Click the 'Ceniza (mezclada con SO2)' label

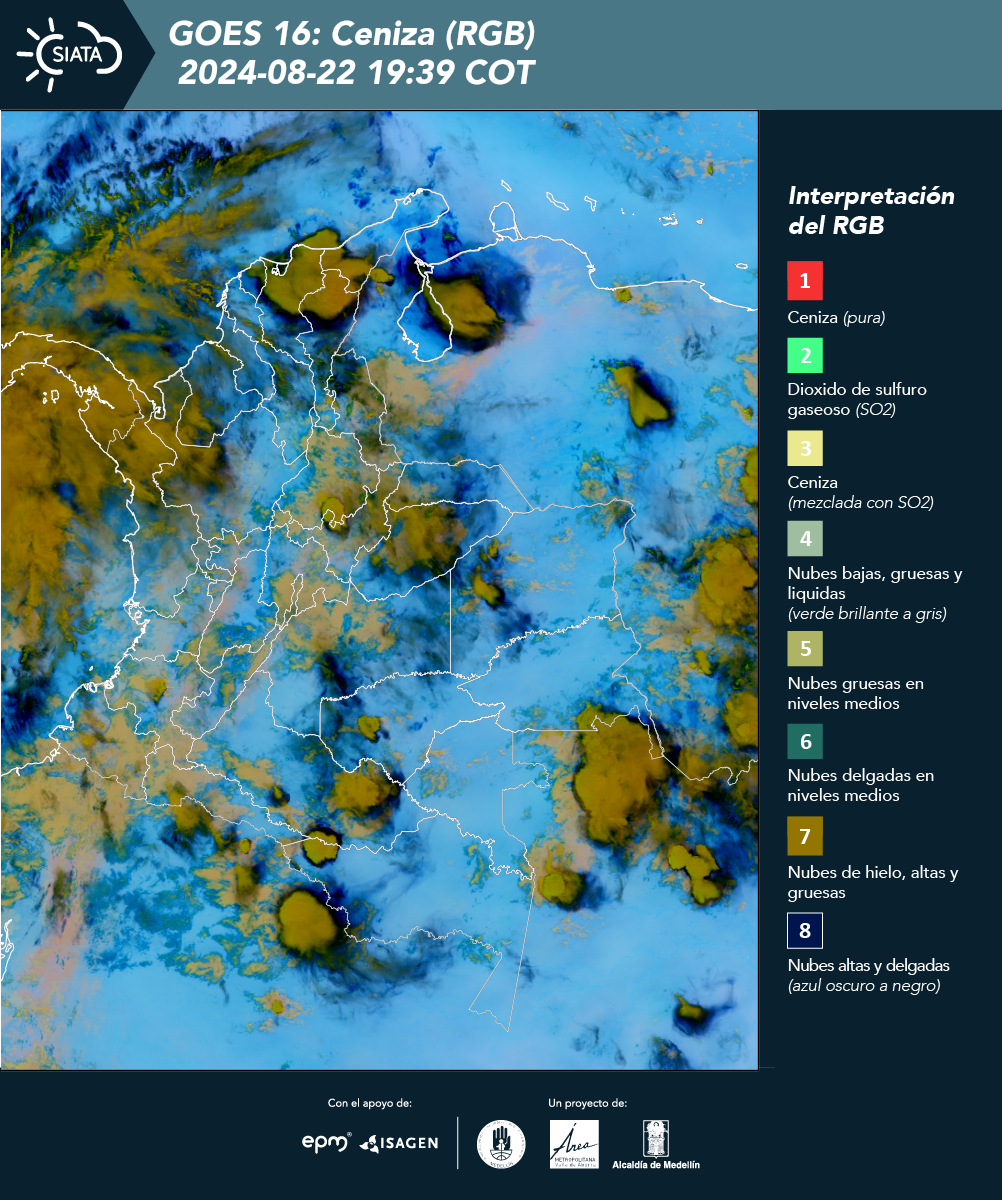861,492
